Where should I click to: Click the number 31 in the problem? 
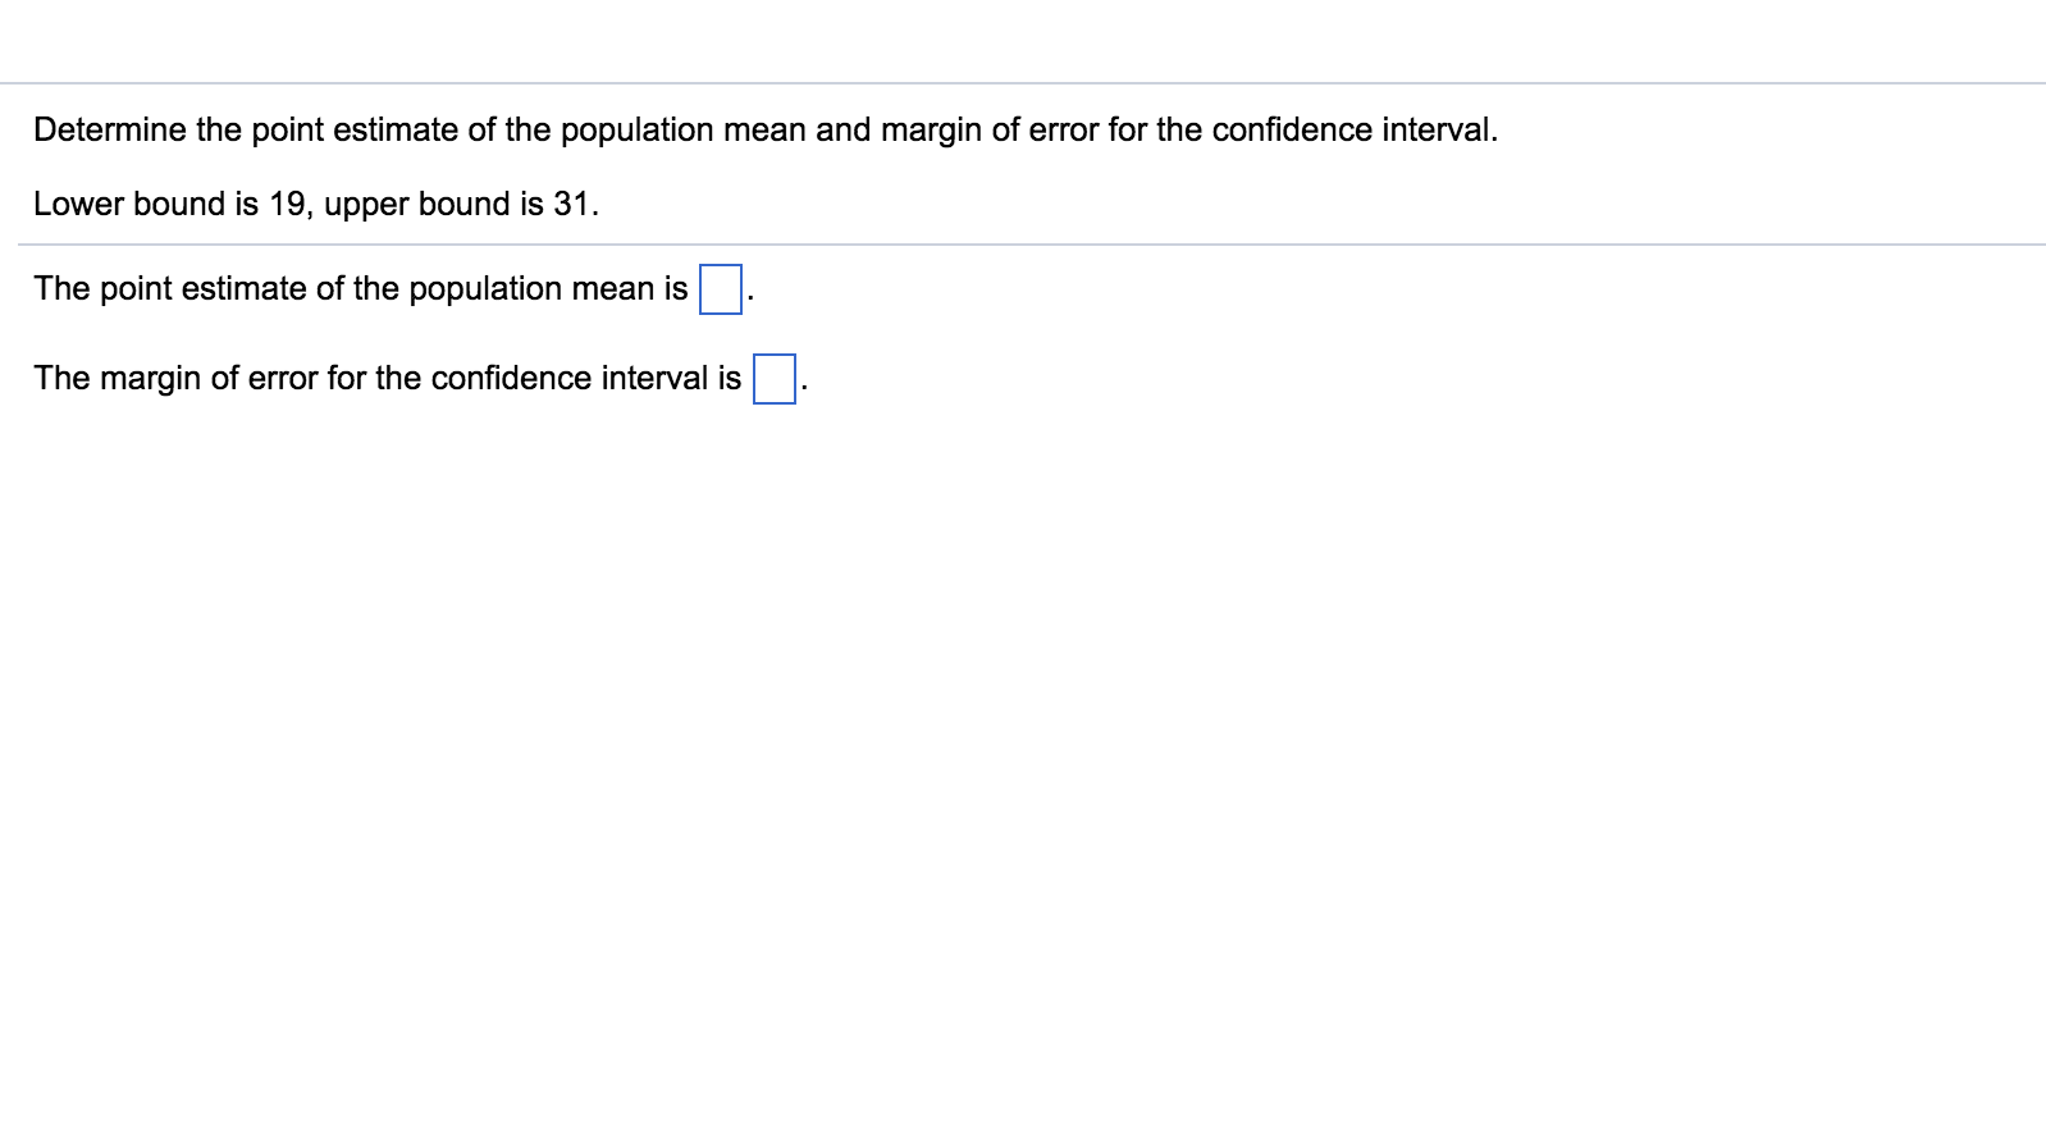pyautogui.click(x=570, y=203)
